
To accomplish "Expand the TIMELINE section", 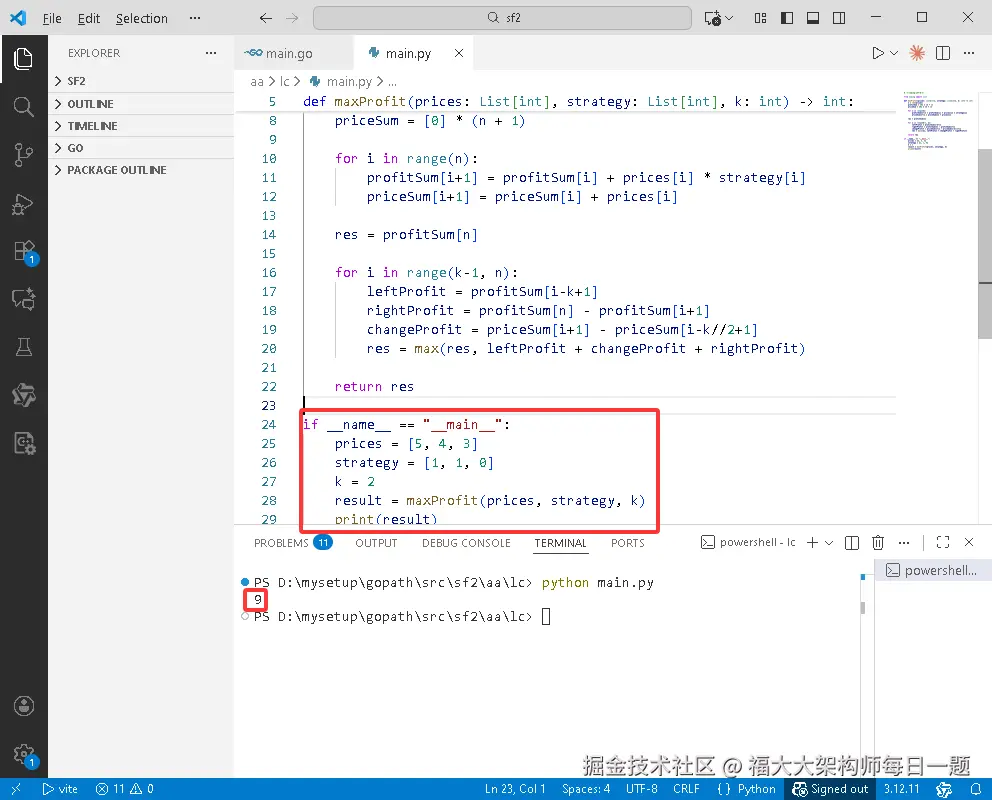I will [x=141, y=126].
